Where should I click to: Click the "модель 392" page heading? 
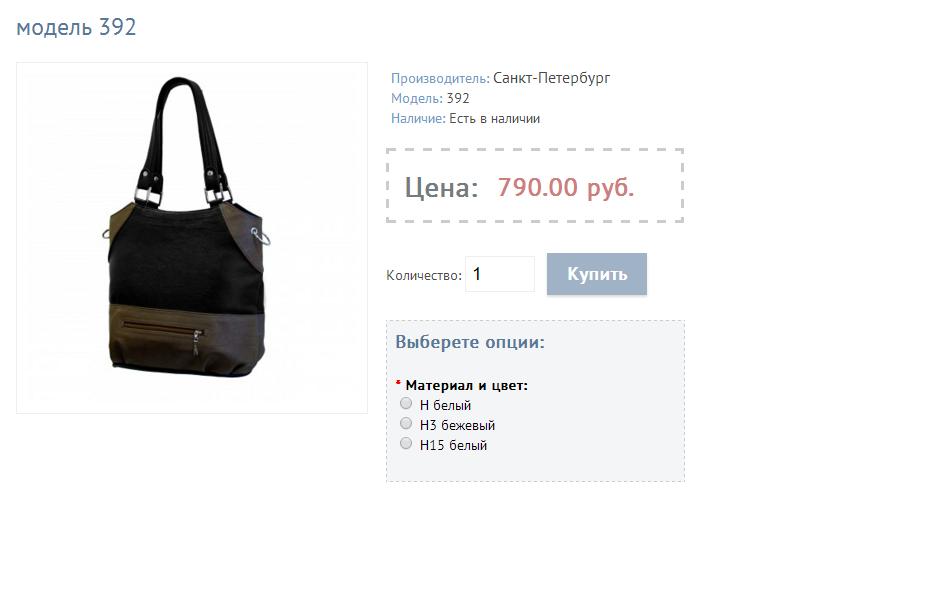click(76, 28)
